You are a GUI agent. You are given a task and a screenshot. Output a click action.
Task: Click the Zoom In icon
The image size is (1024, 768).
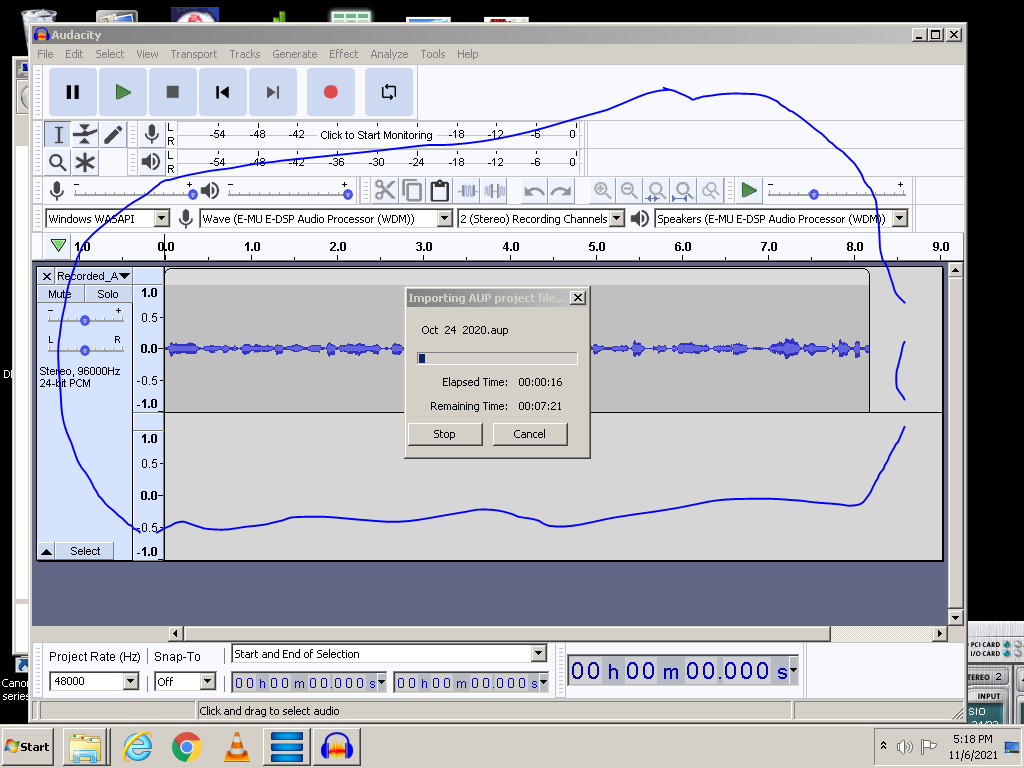coord(602,191)
